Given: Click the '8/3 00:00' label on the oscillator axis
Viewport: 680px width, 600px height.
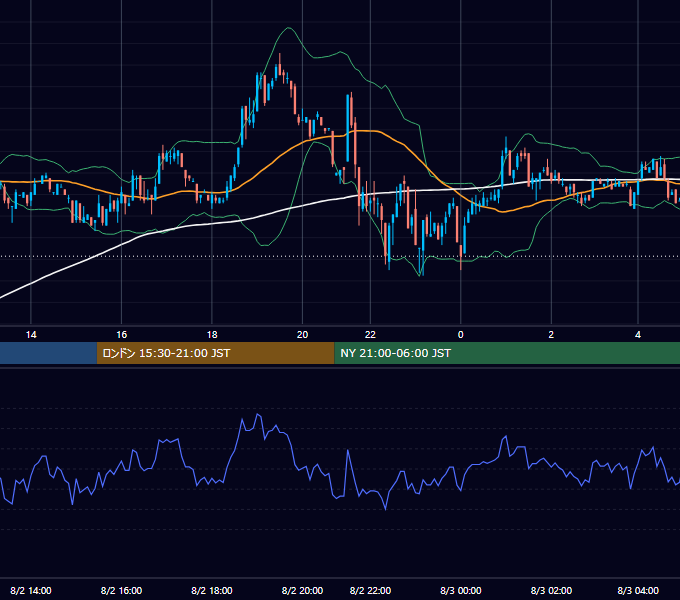Looking at the screenshot, I should click(461, 590).
